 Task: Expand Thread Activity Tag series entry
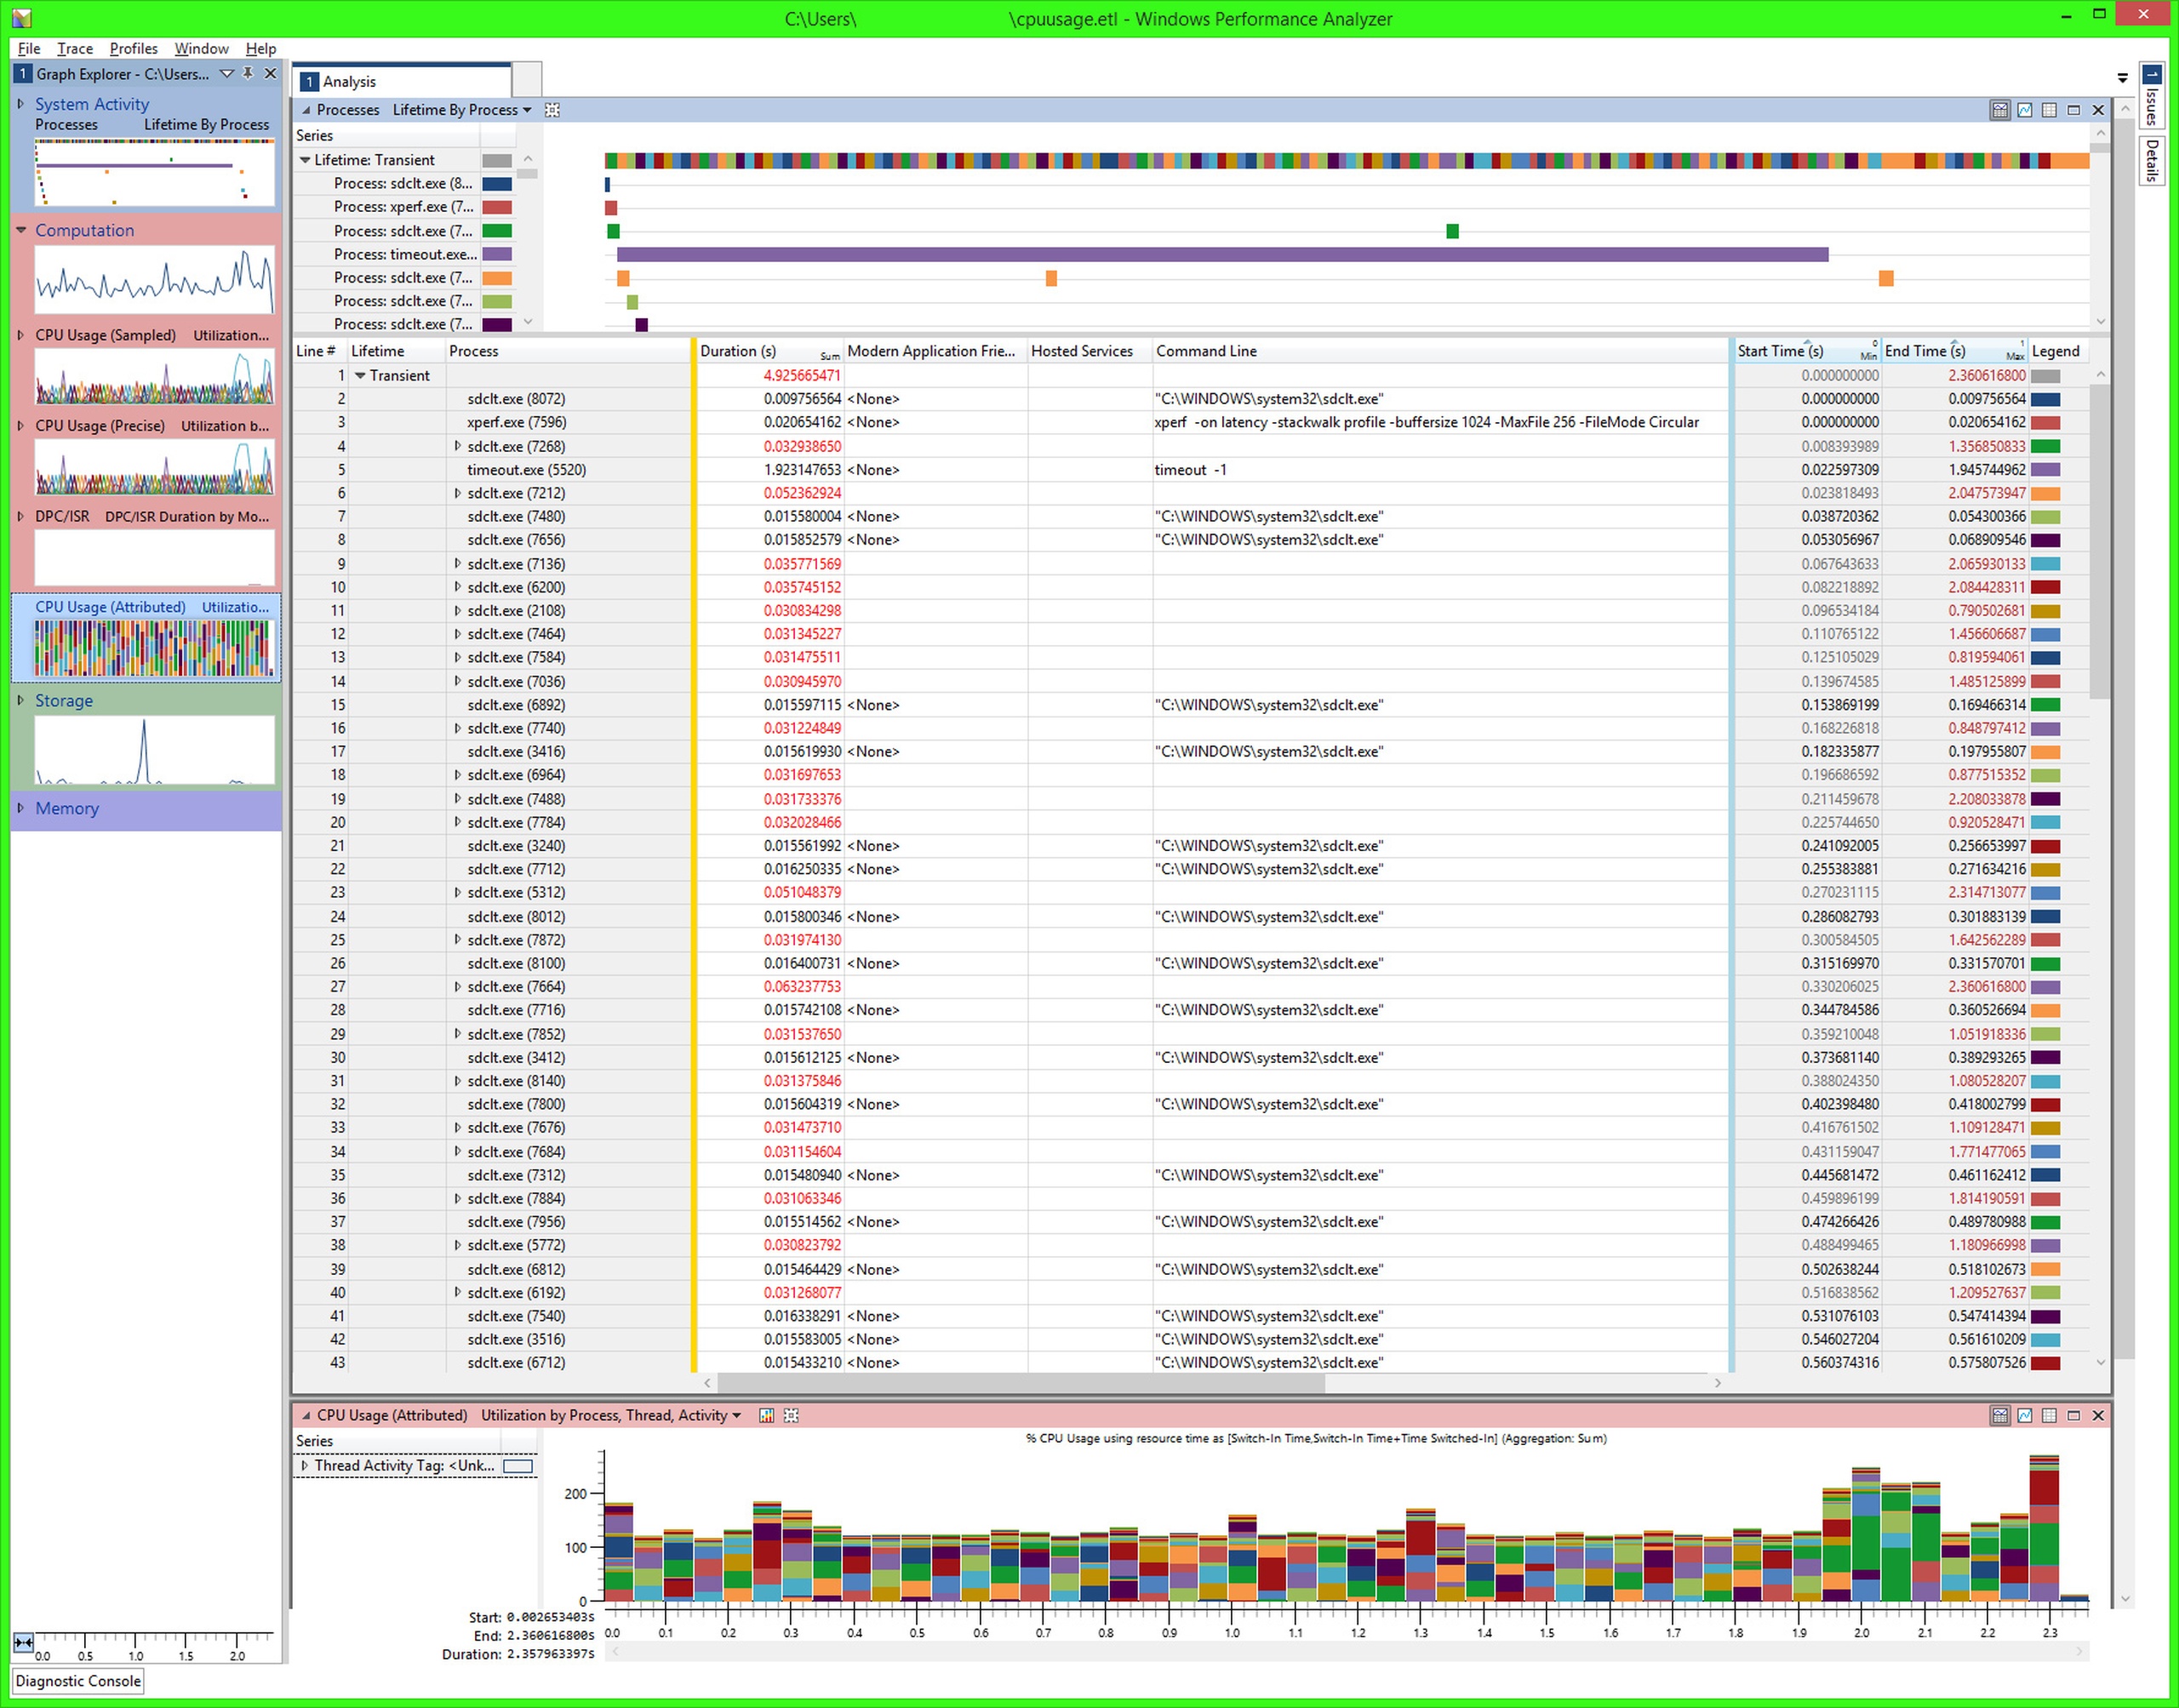coord(304,1465)
